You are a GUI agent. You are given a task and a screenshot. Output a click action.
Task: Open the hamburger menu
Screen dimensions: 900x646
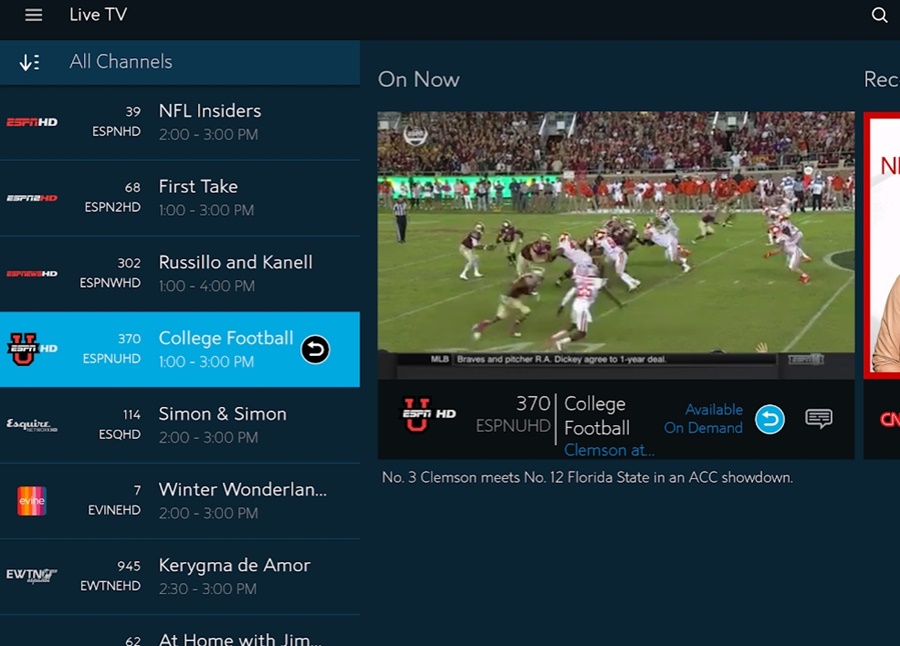coord(33,15)
